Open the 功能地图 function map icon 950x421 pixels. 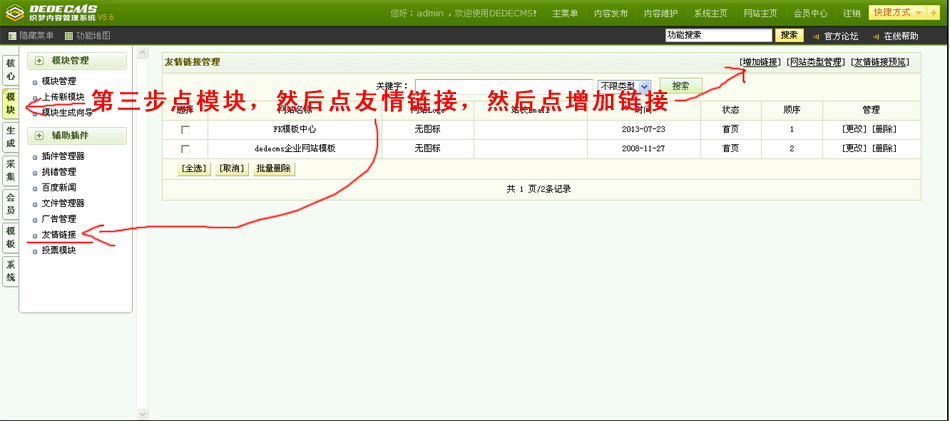tap(68, 36)
